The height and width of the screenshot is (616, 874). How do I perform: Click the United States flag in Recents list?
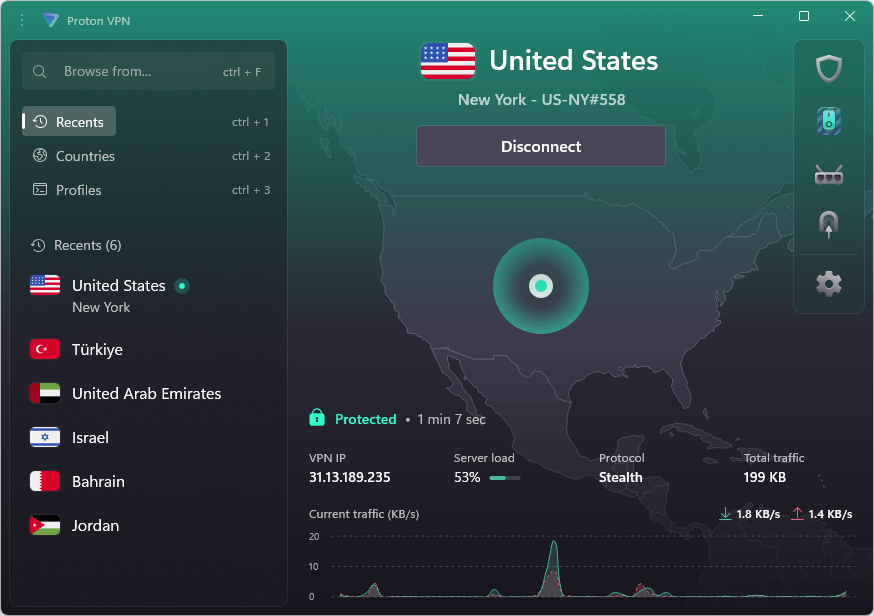tap(45, 285)
